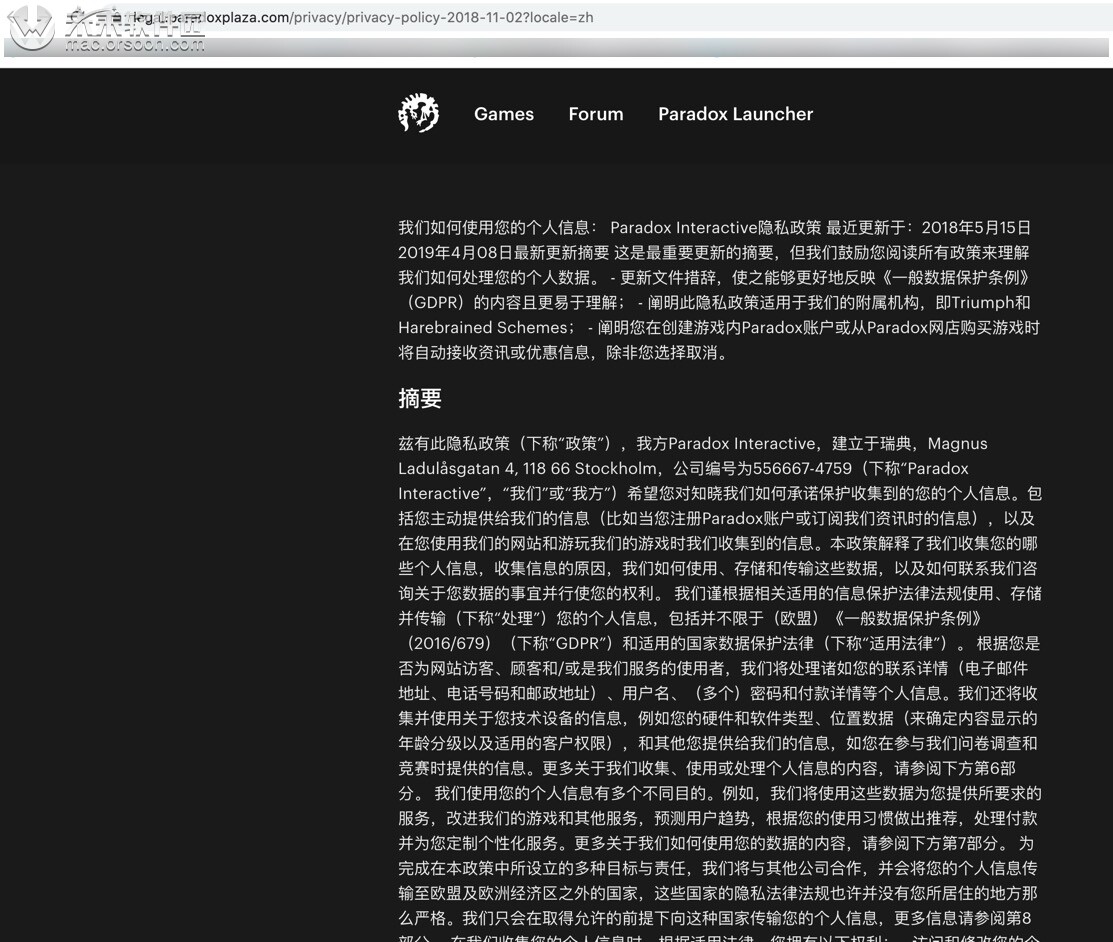
Task: Click the text 'Ladulåsgatan 4, 118 66 Stockholm'
Action: [527, 469]
